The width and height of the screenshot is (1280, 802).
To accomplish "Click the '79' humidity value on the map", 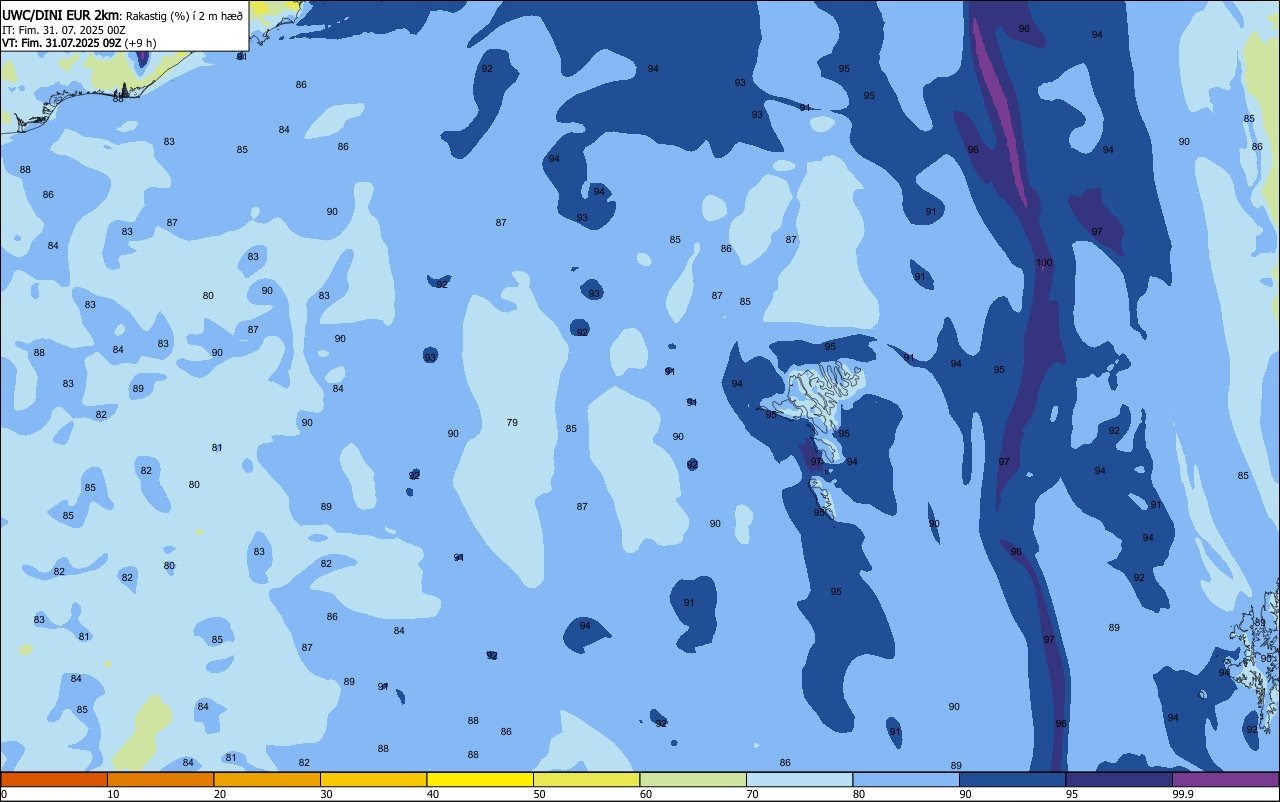I will click(x=512, y=423).
